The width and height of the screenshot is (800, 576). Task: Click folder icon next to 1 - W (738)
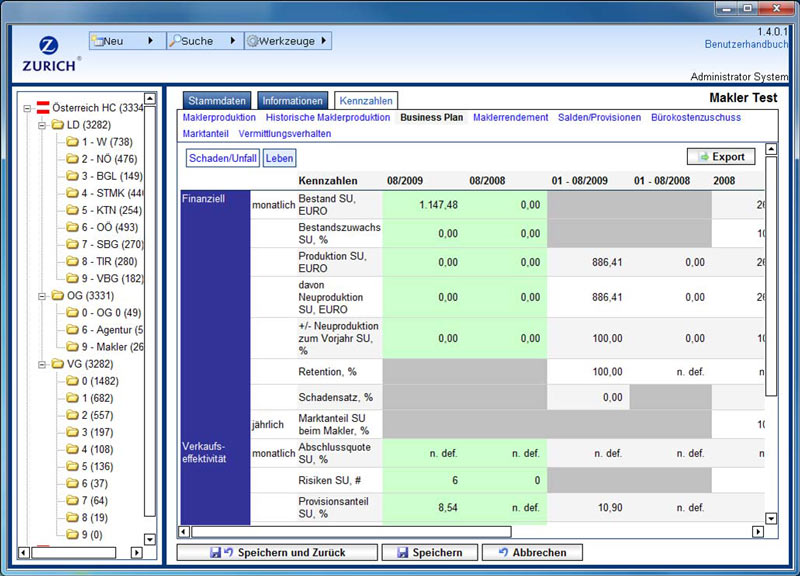tap(72, 142)
